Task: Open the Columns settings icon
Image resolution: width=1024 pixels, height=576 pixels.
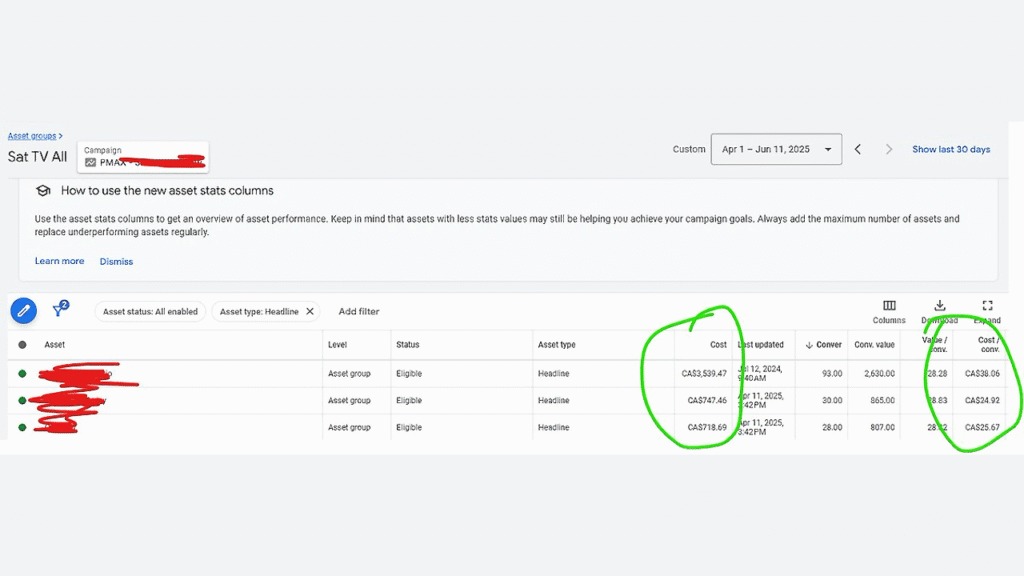Action: [889, 306]
